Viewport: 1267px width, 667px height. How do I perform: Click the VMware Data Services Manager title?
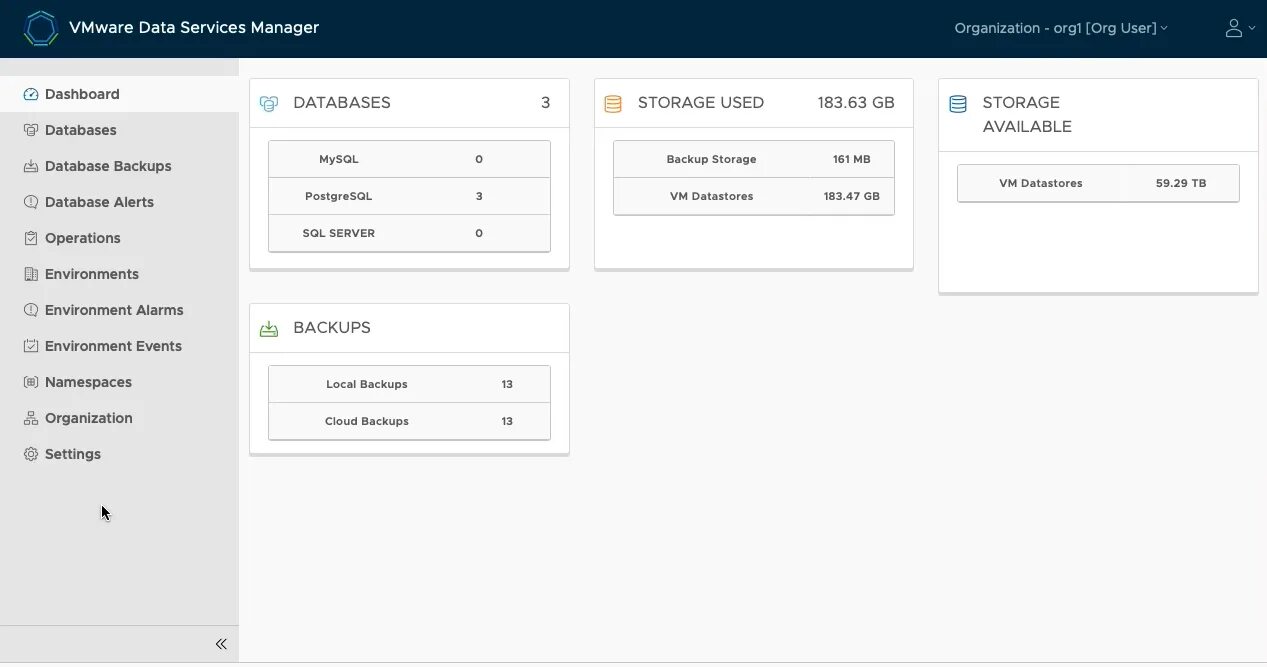pyautogui.click(x=194, y=28)
